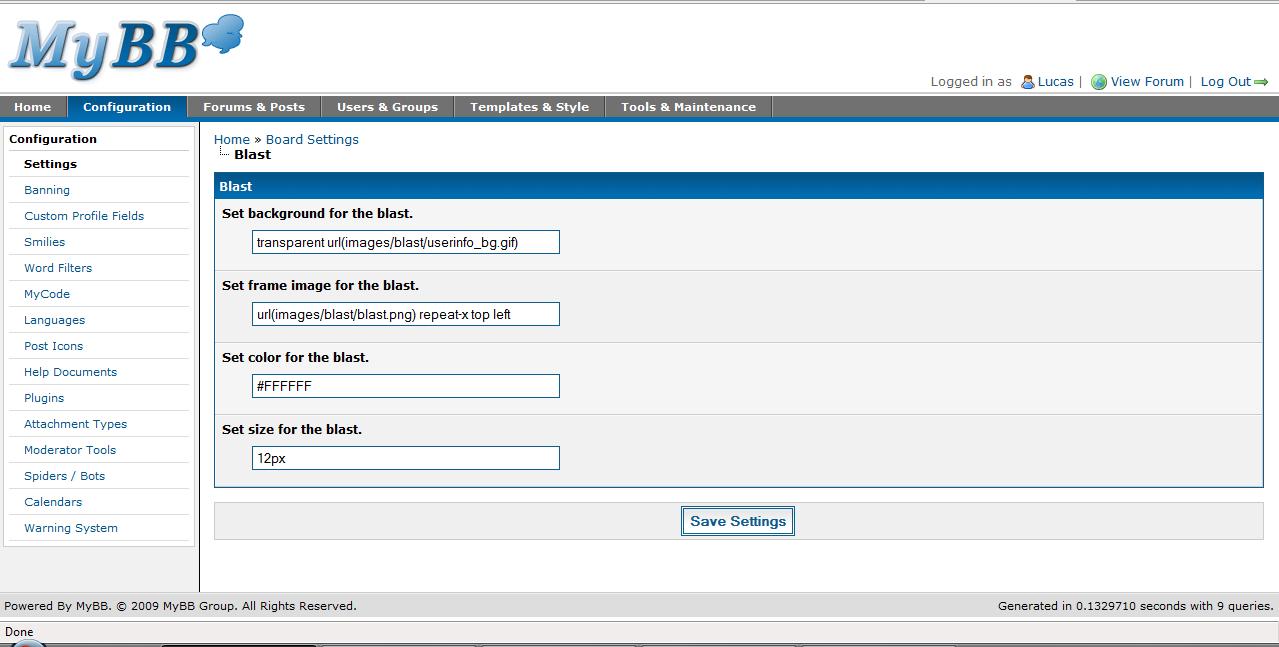Focus the blast frame image field
The width and height of the screenshot is (1279, 647).
click(x=406, y=314)
